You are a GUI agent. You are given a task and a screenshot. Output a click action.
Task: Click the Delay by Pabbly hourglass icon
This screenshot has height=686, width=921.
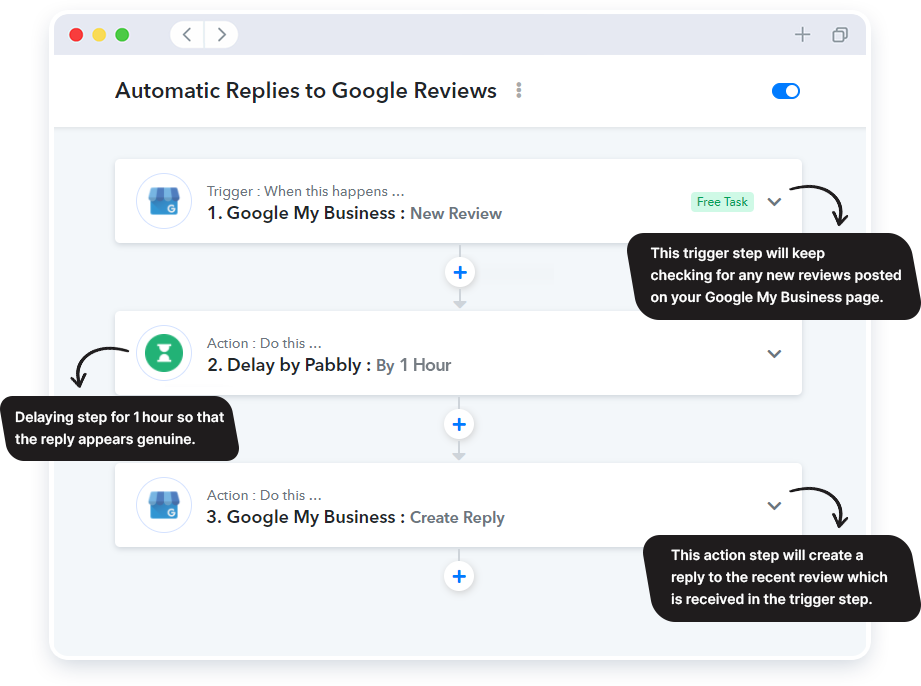point(164,353)
